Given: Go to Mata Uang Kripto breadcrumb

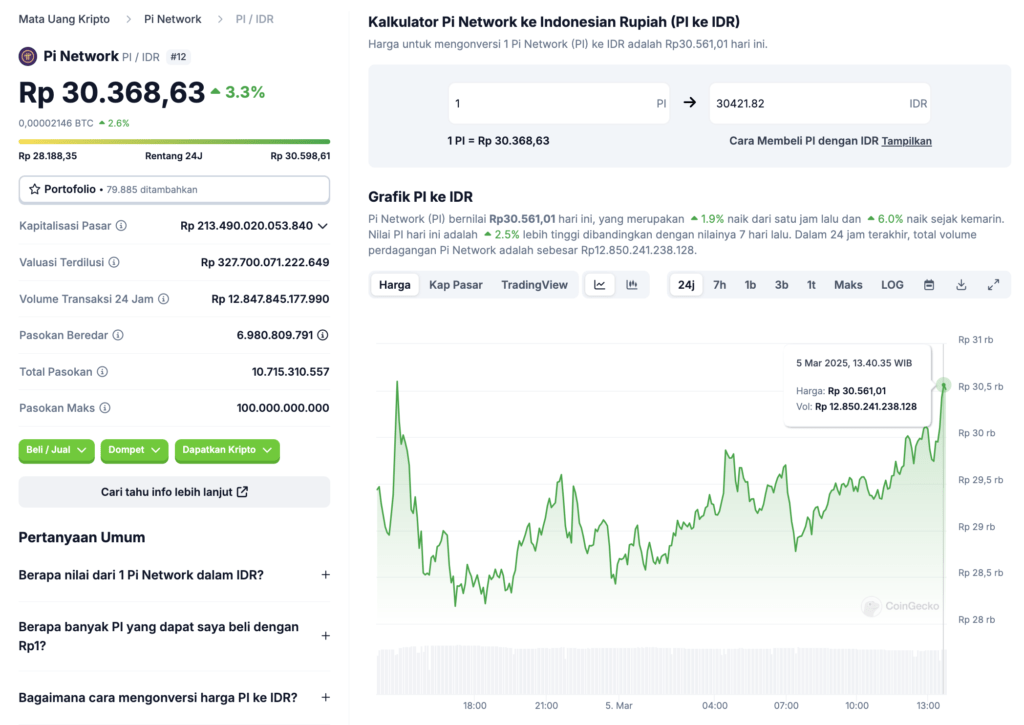Looking at the screenshot, I should click(64, 19).
